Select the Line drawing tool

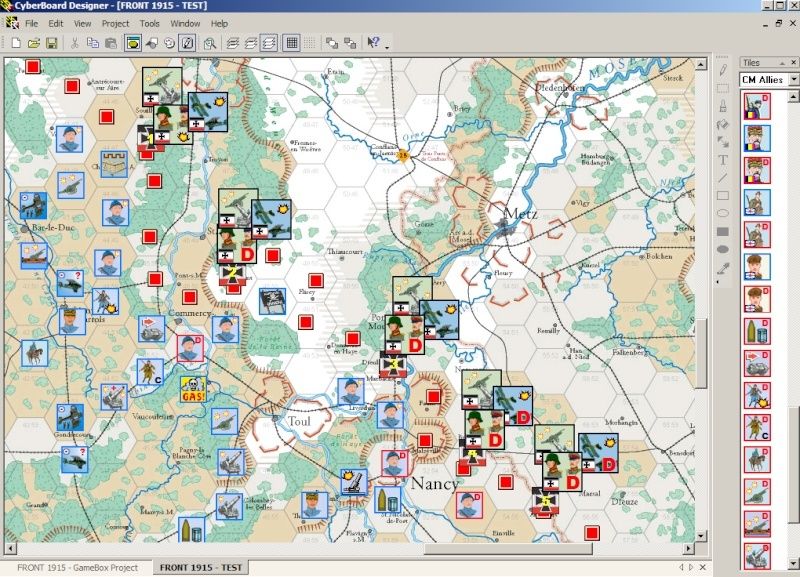point(722,178)
